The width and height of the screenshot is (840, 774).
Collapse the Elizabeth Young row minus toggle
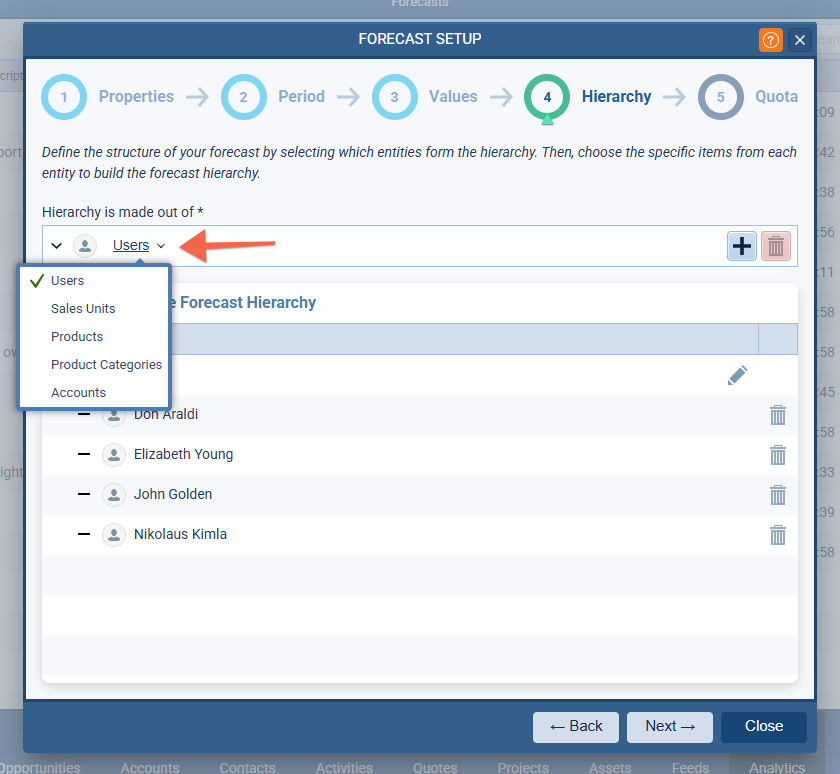click(x=84, y=454)
